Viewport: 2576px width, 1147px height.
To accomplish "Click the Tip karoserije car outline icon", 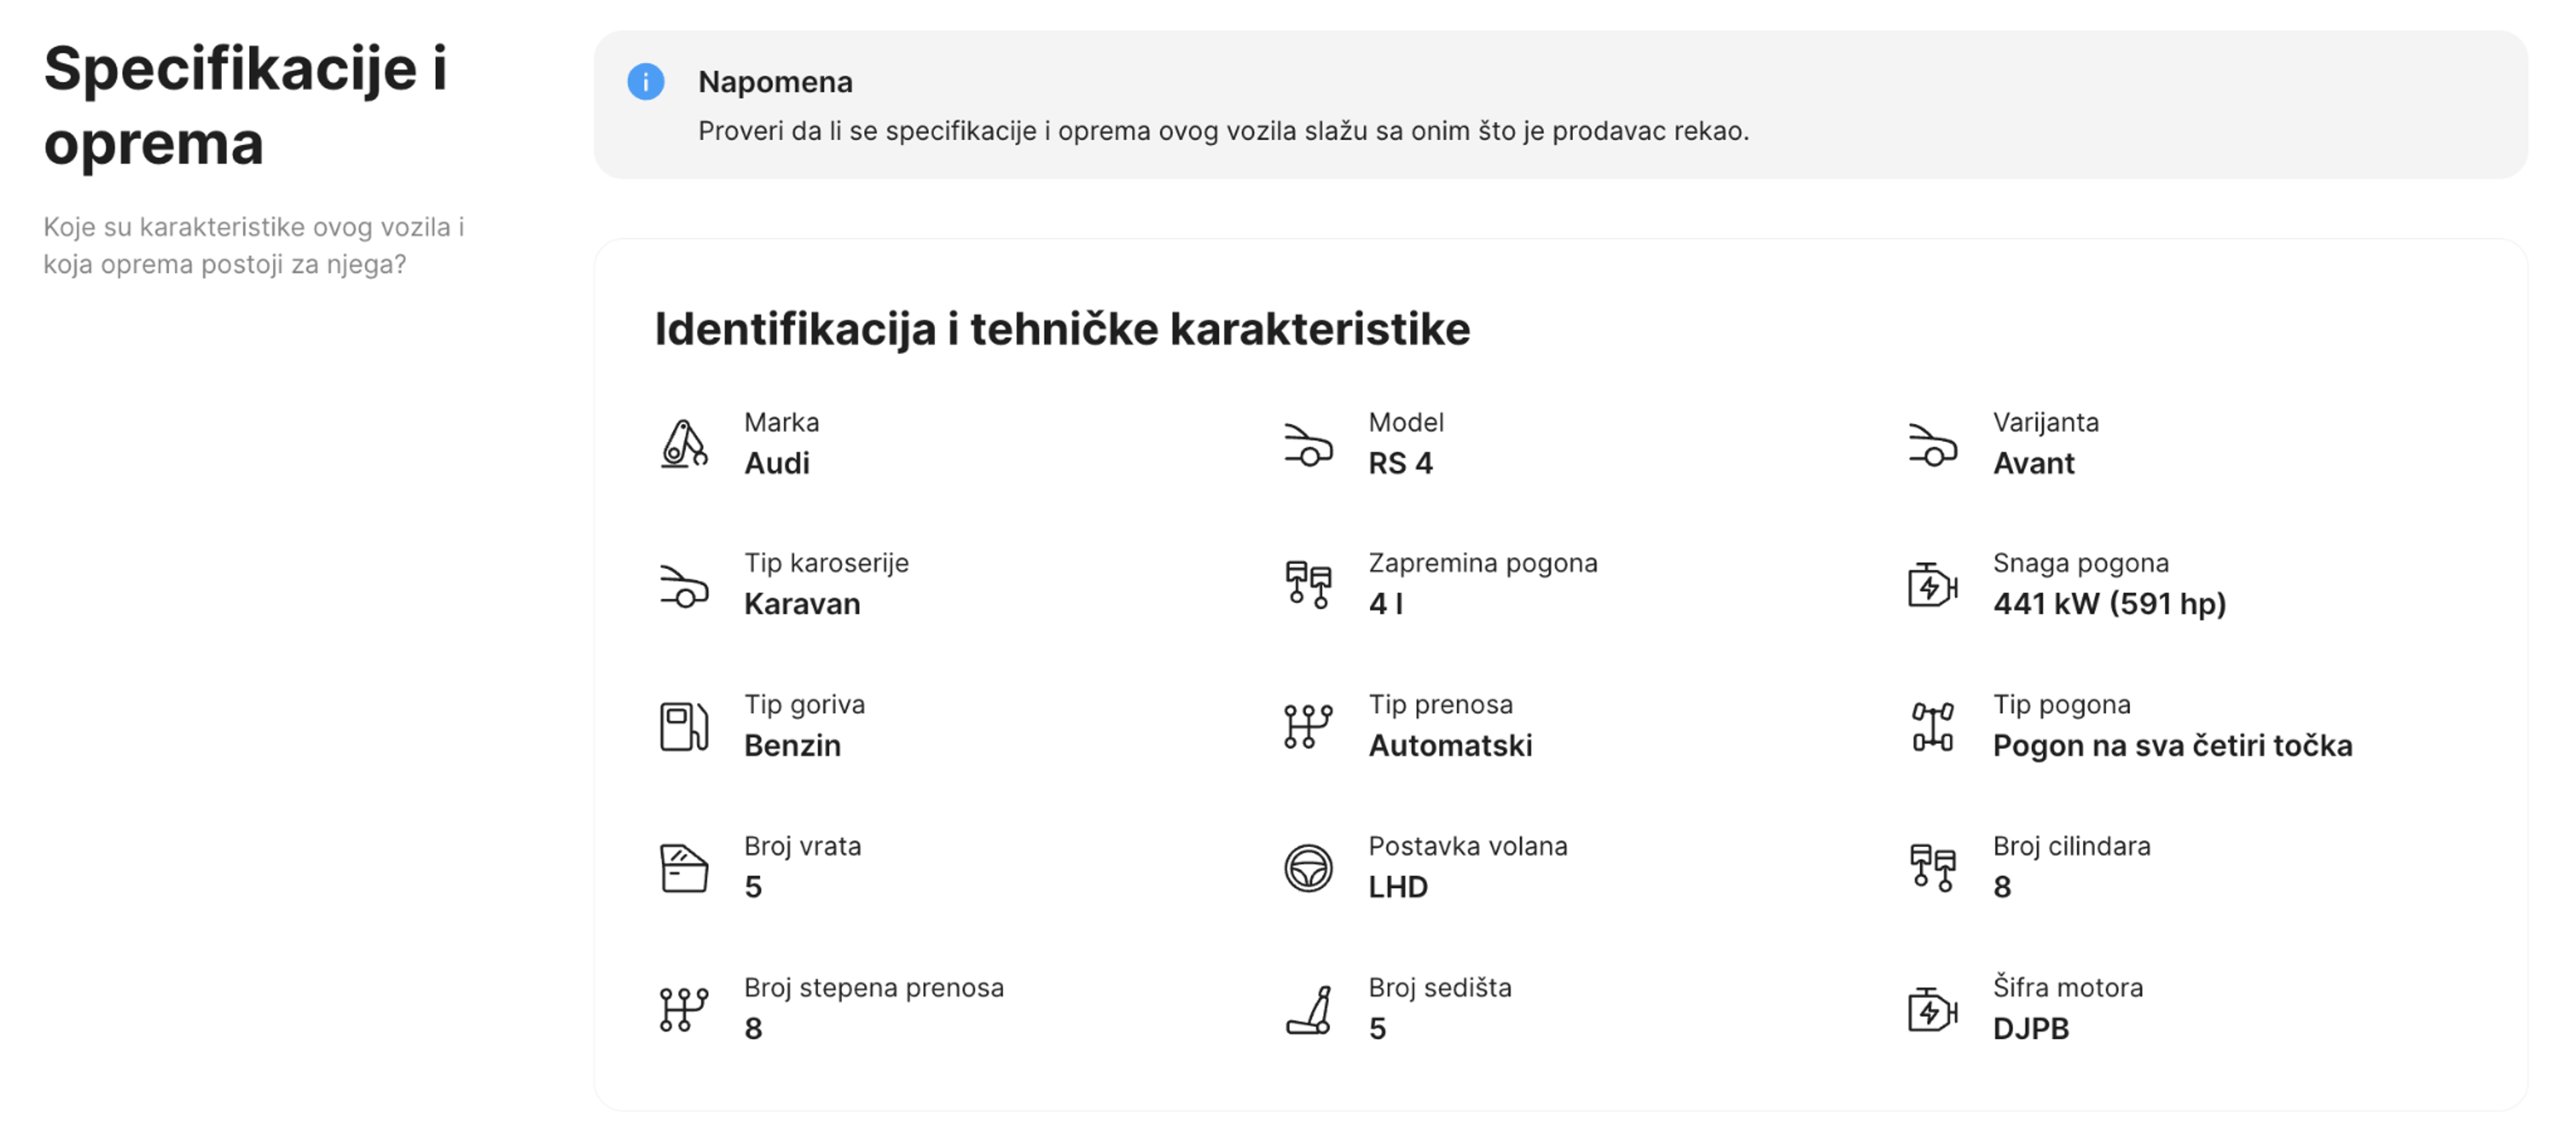I will click(684, 585).
